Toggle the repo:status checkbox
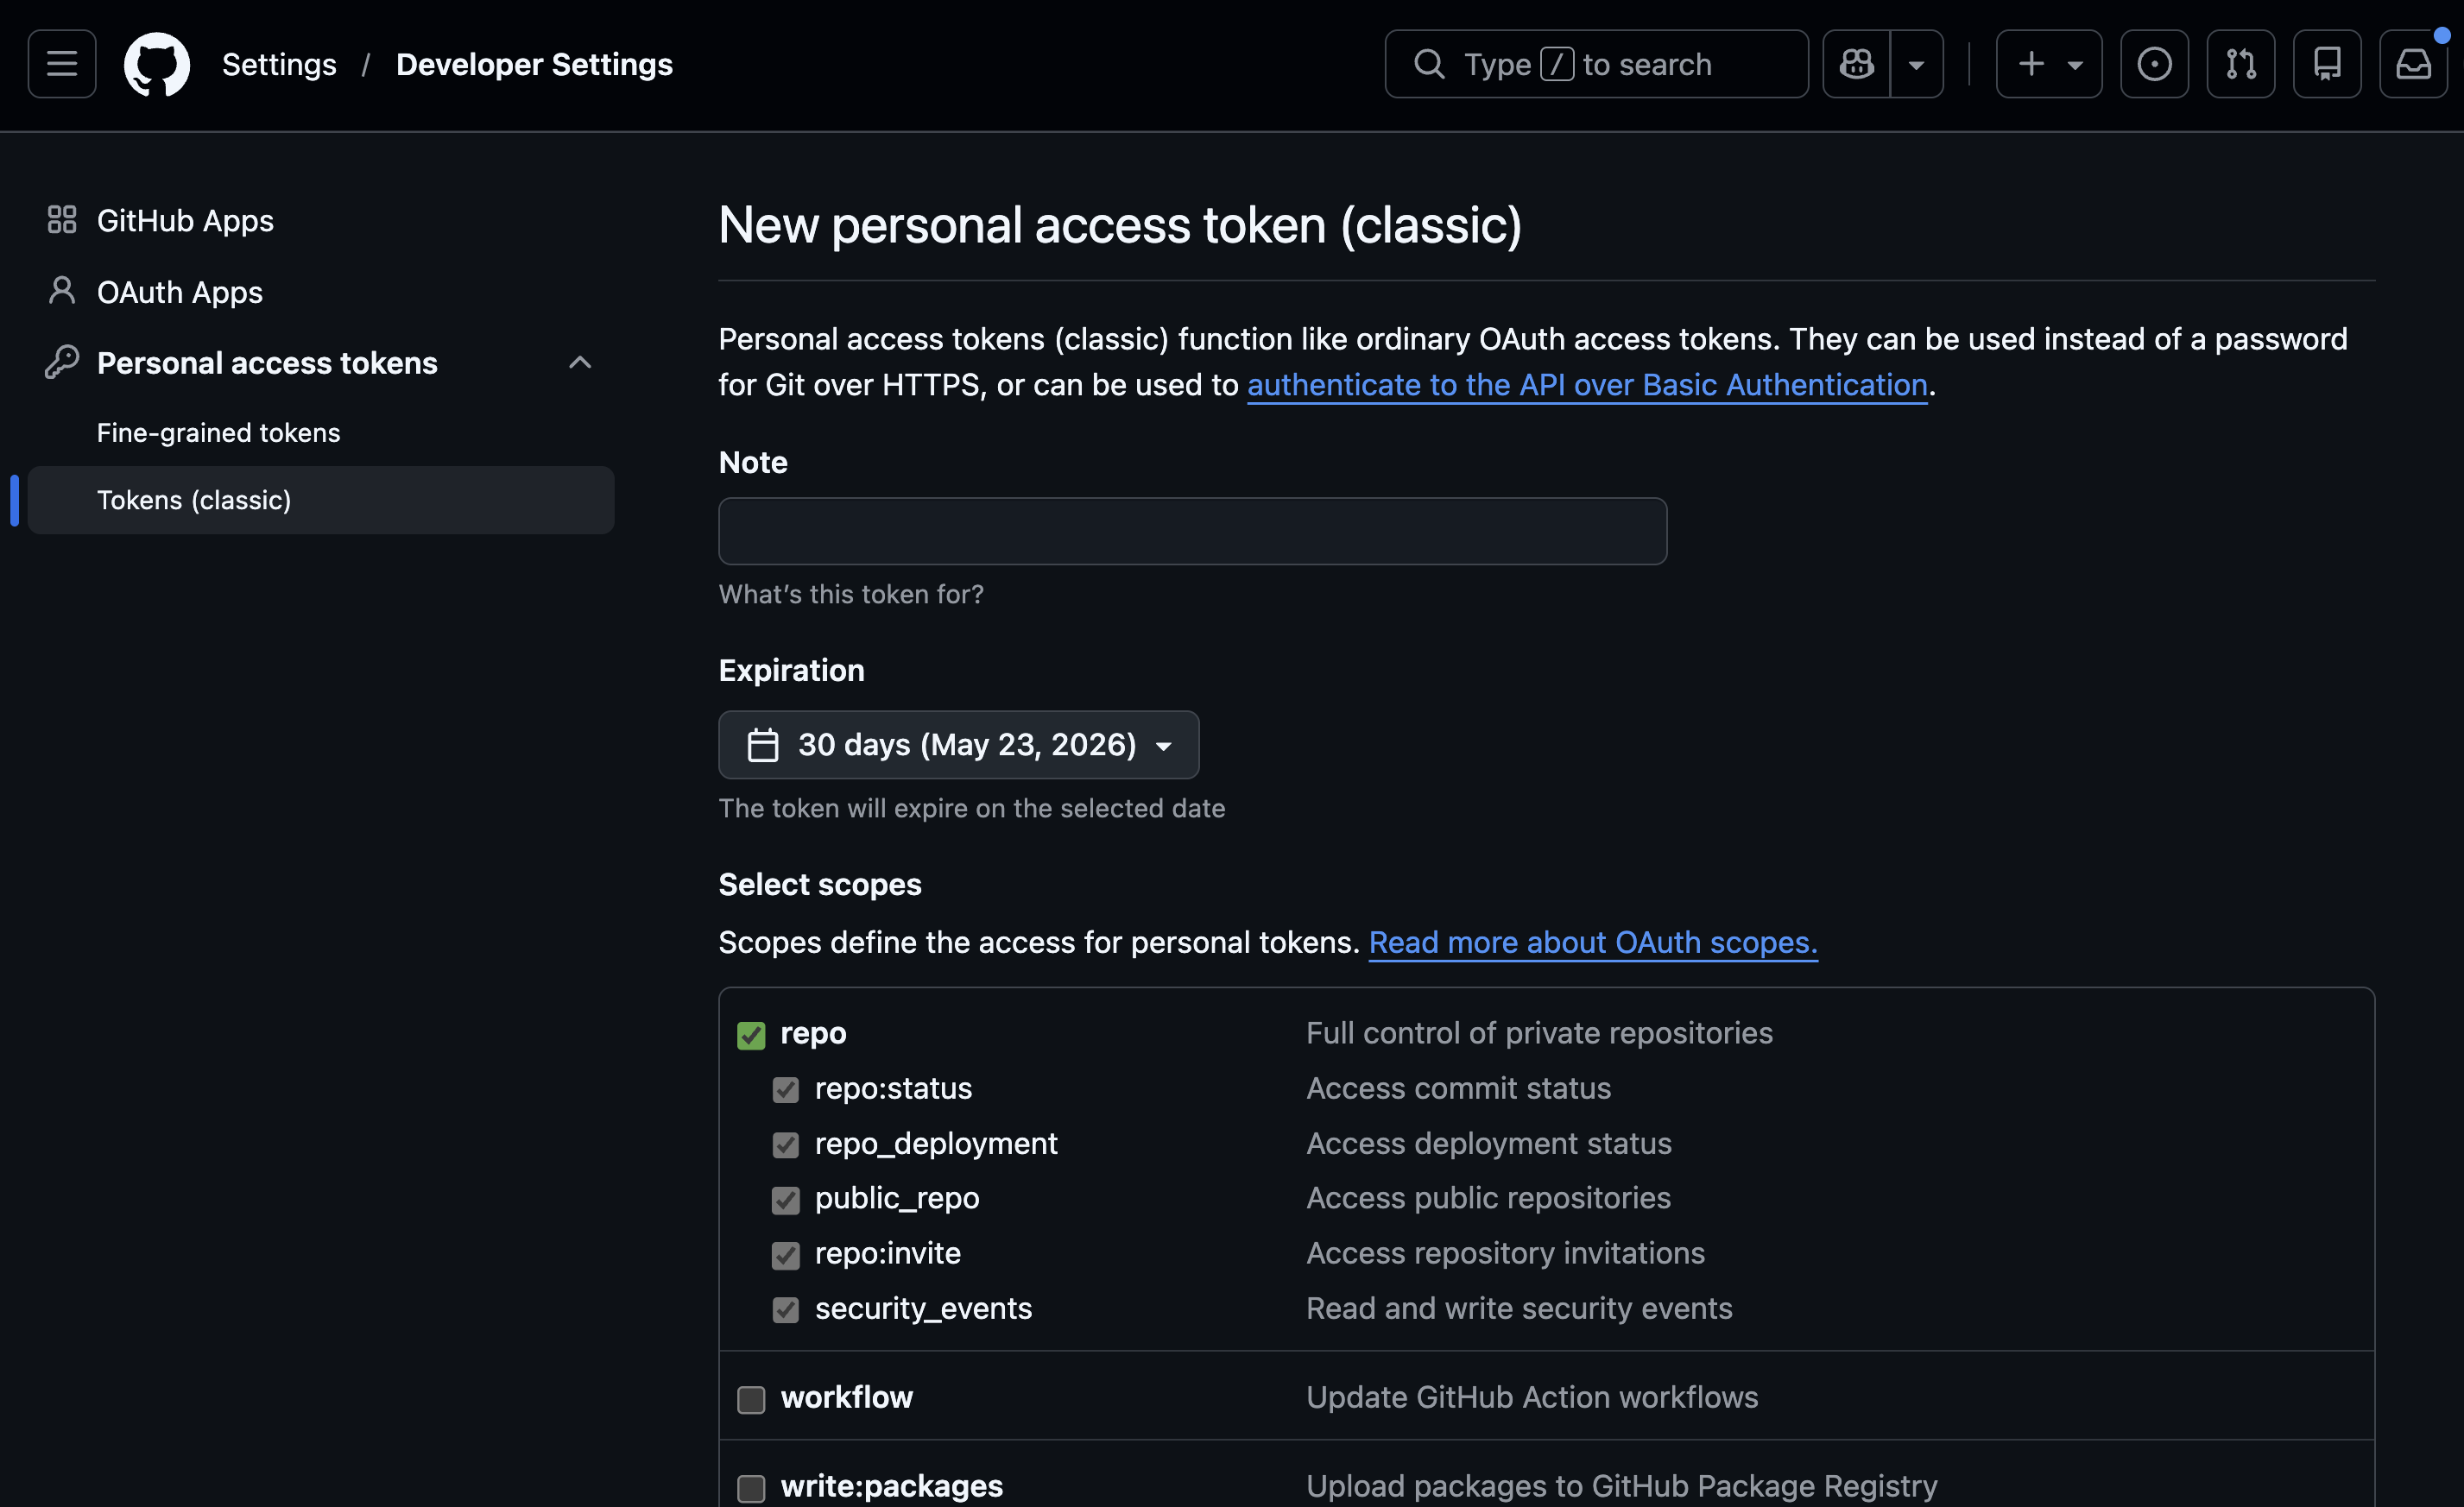Screen dimensions: 2464x1507 point(786,1090)
